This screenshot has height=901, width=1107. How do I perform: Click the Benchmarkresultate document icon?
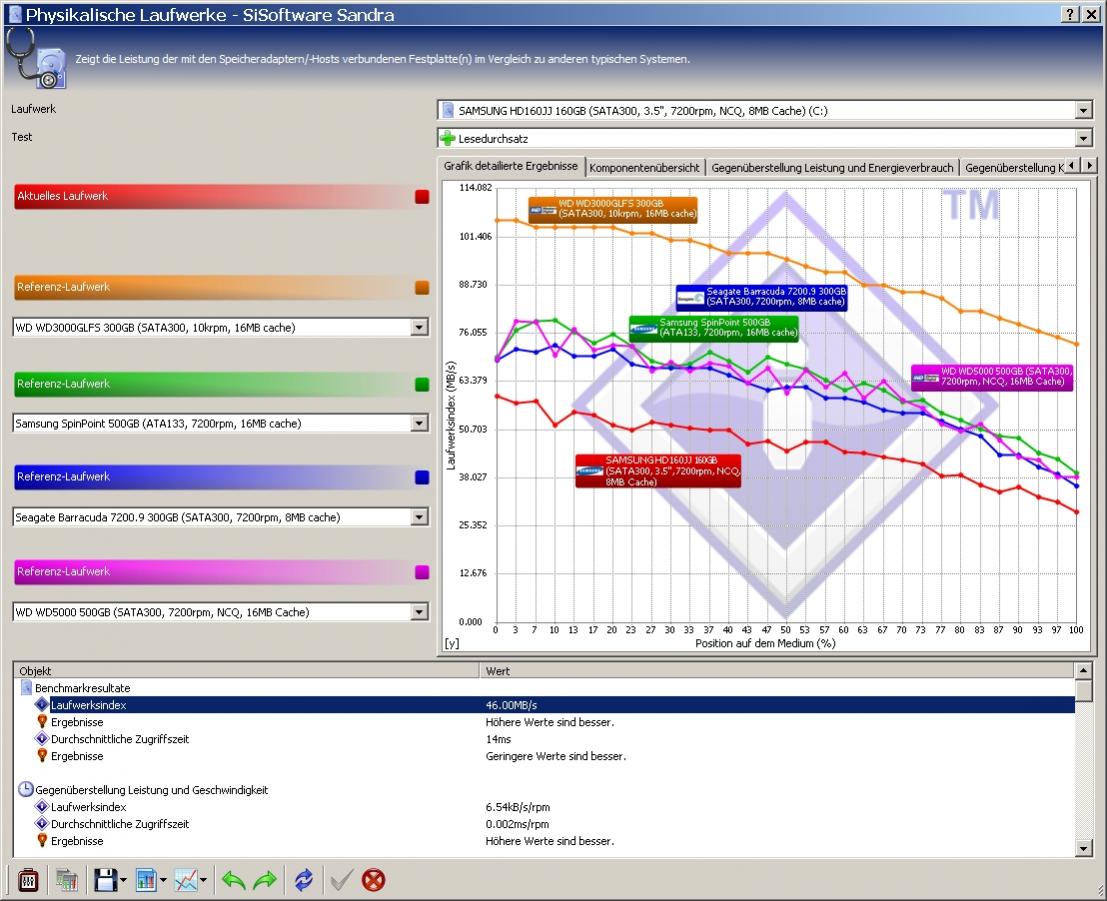point(27,688)
